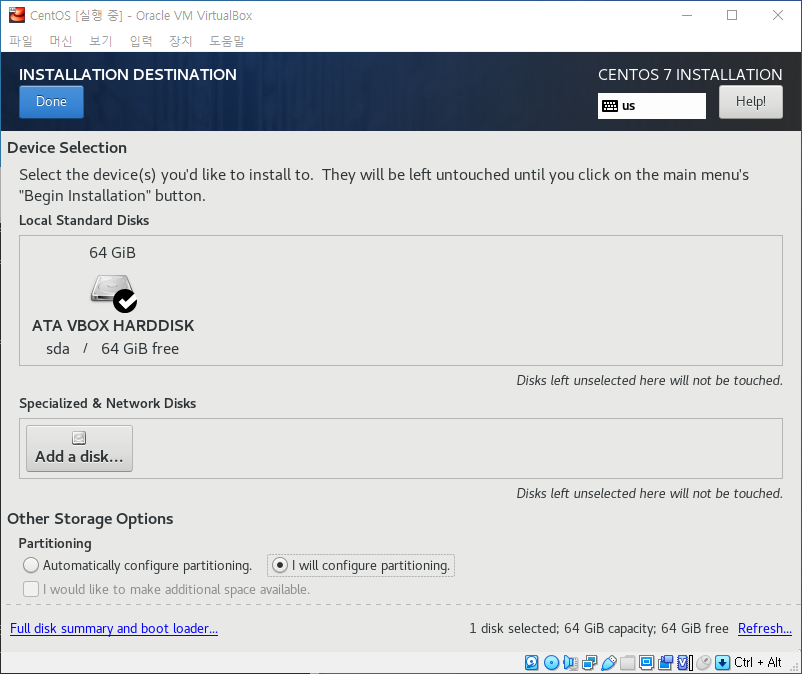Click the mouse integration status icon
Screen dimensions: 802x674
704,663
